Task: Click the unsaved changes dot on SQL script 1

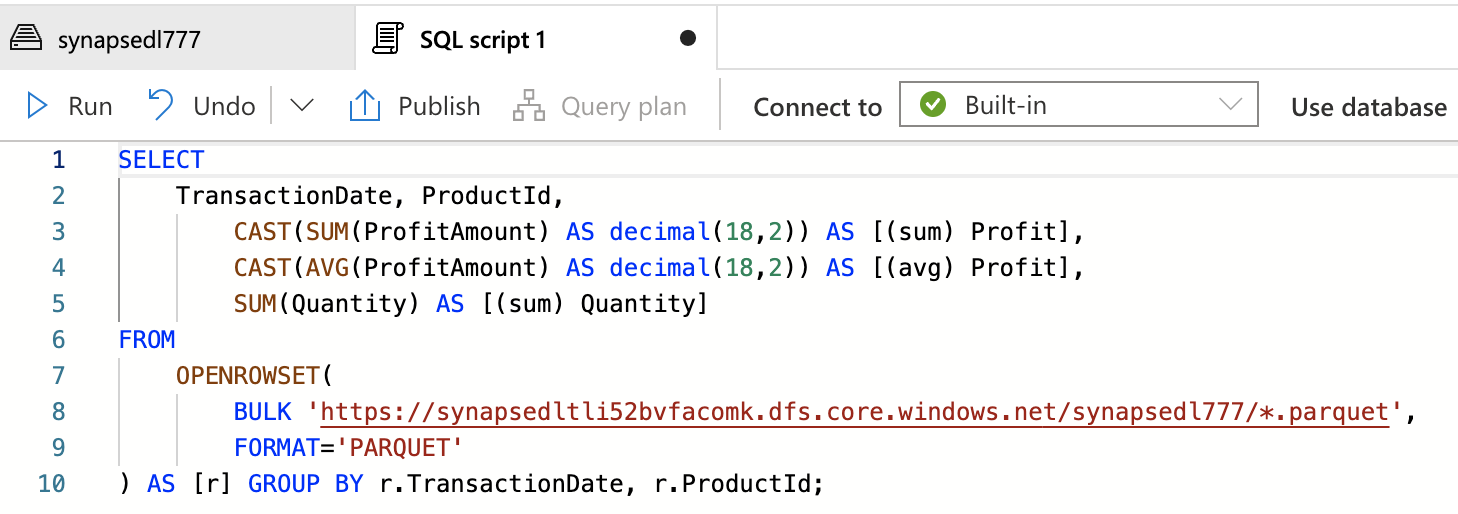Action: (687, 39)
